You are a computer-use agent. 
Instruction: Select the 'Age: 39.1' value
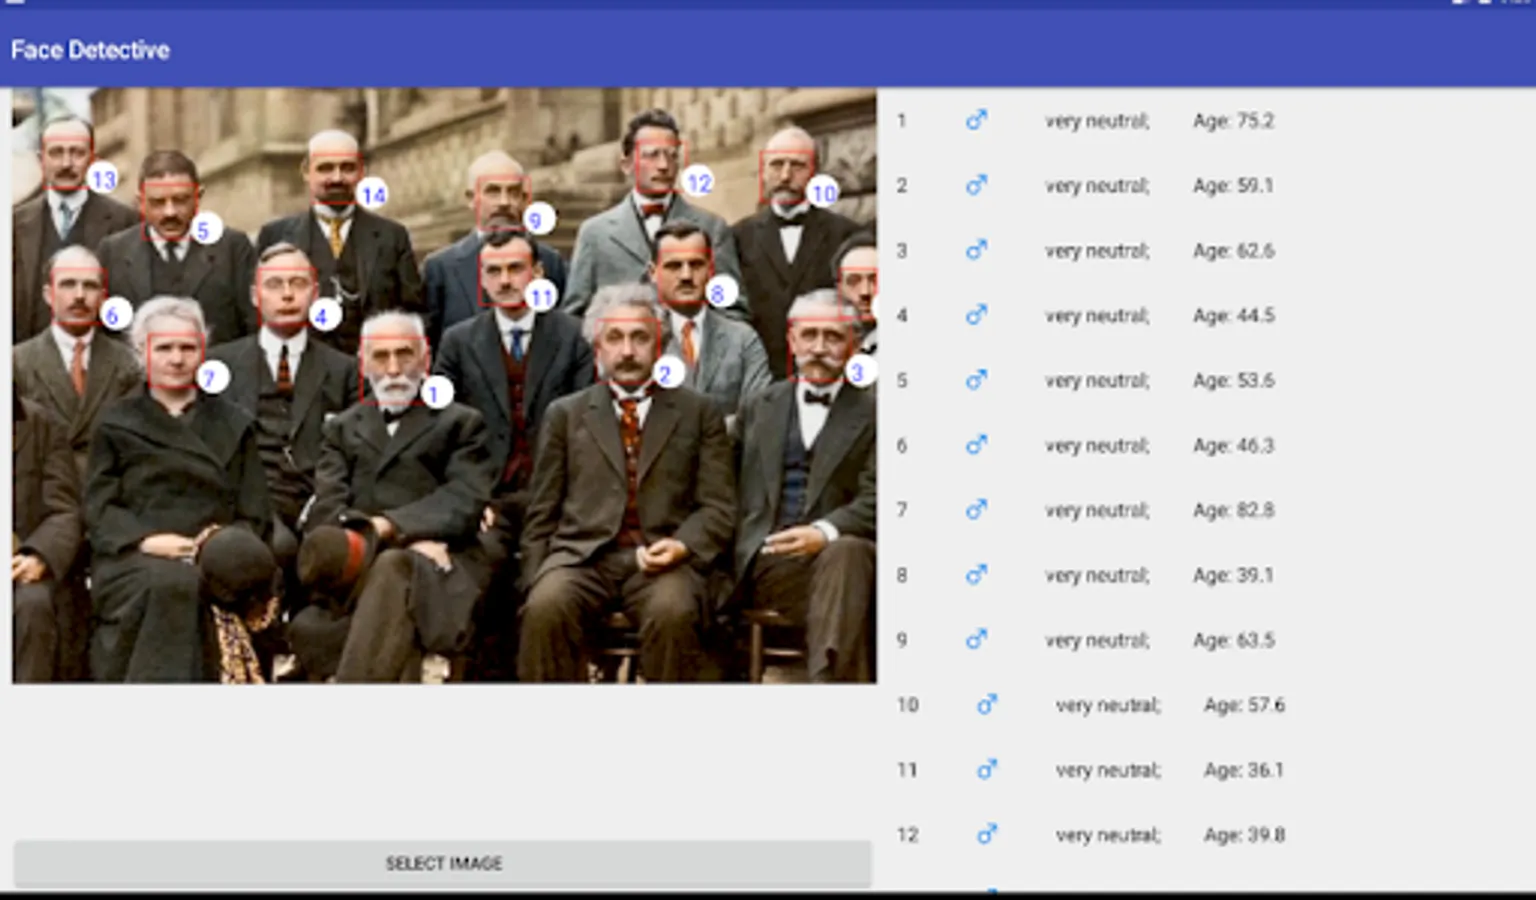point(1233,576)
